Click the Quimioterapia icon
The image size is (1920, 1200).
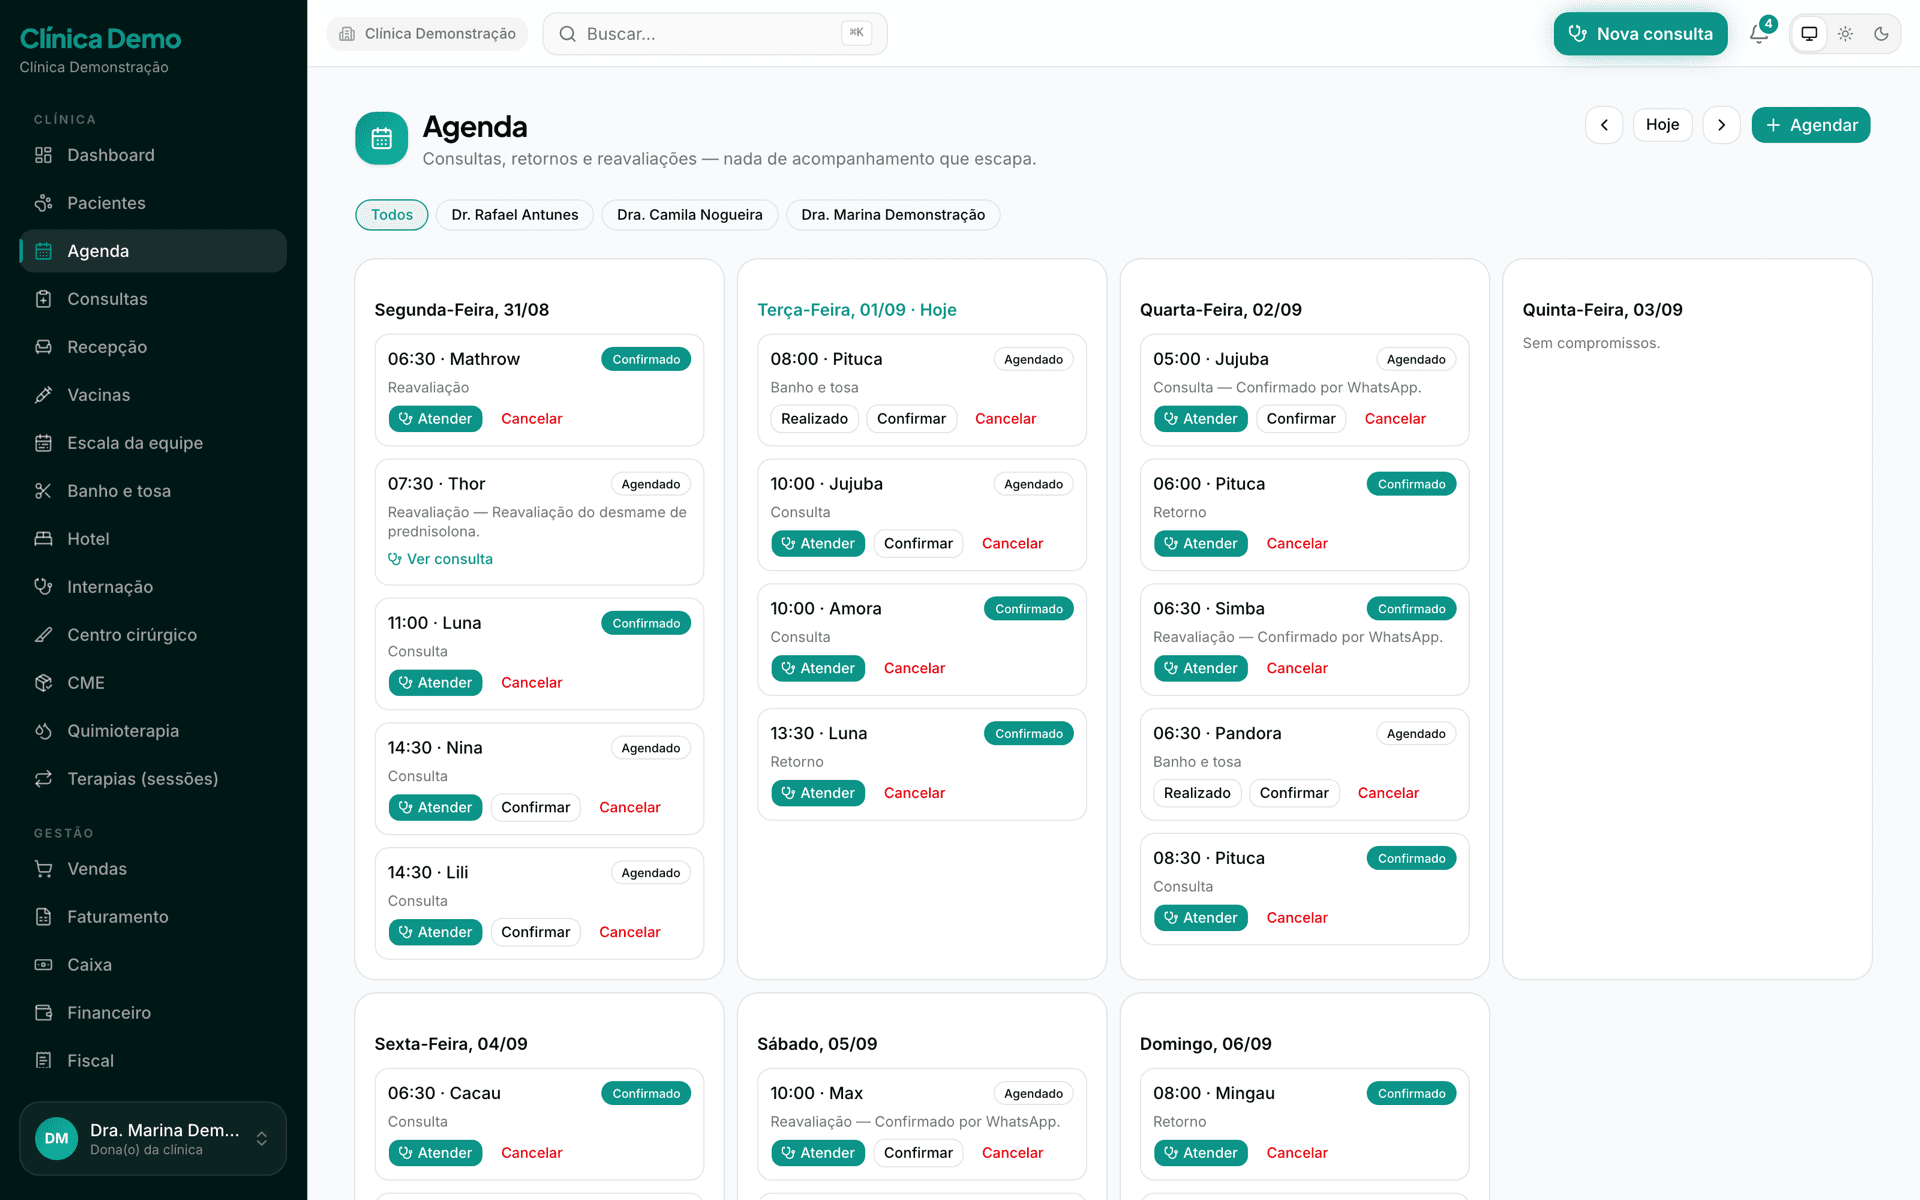43,731
